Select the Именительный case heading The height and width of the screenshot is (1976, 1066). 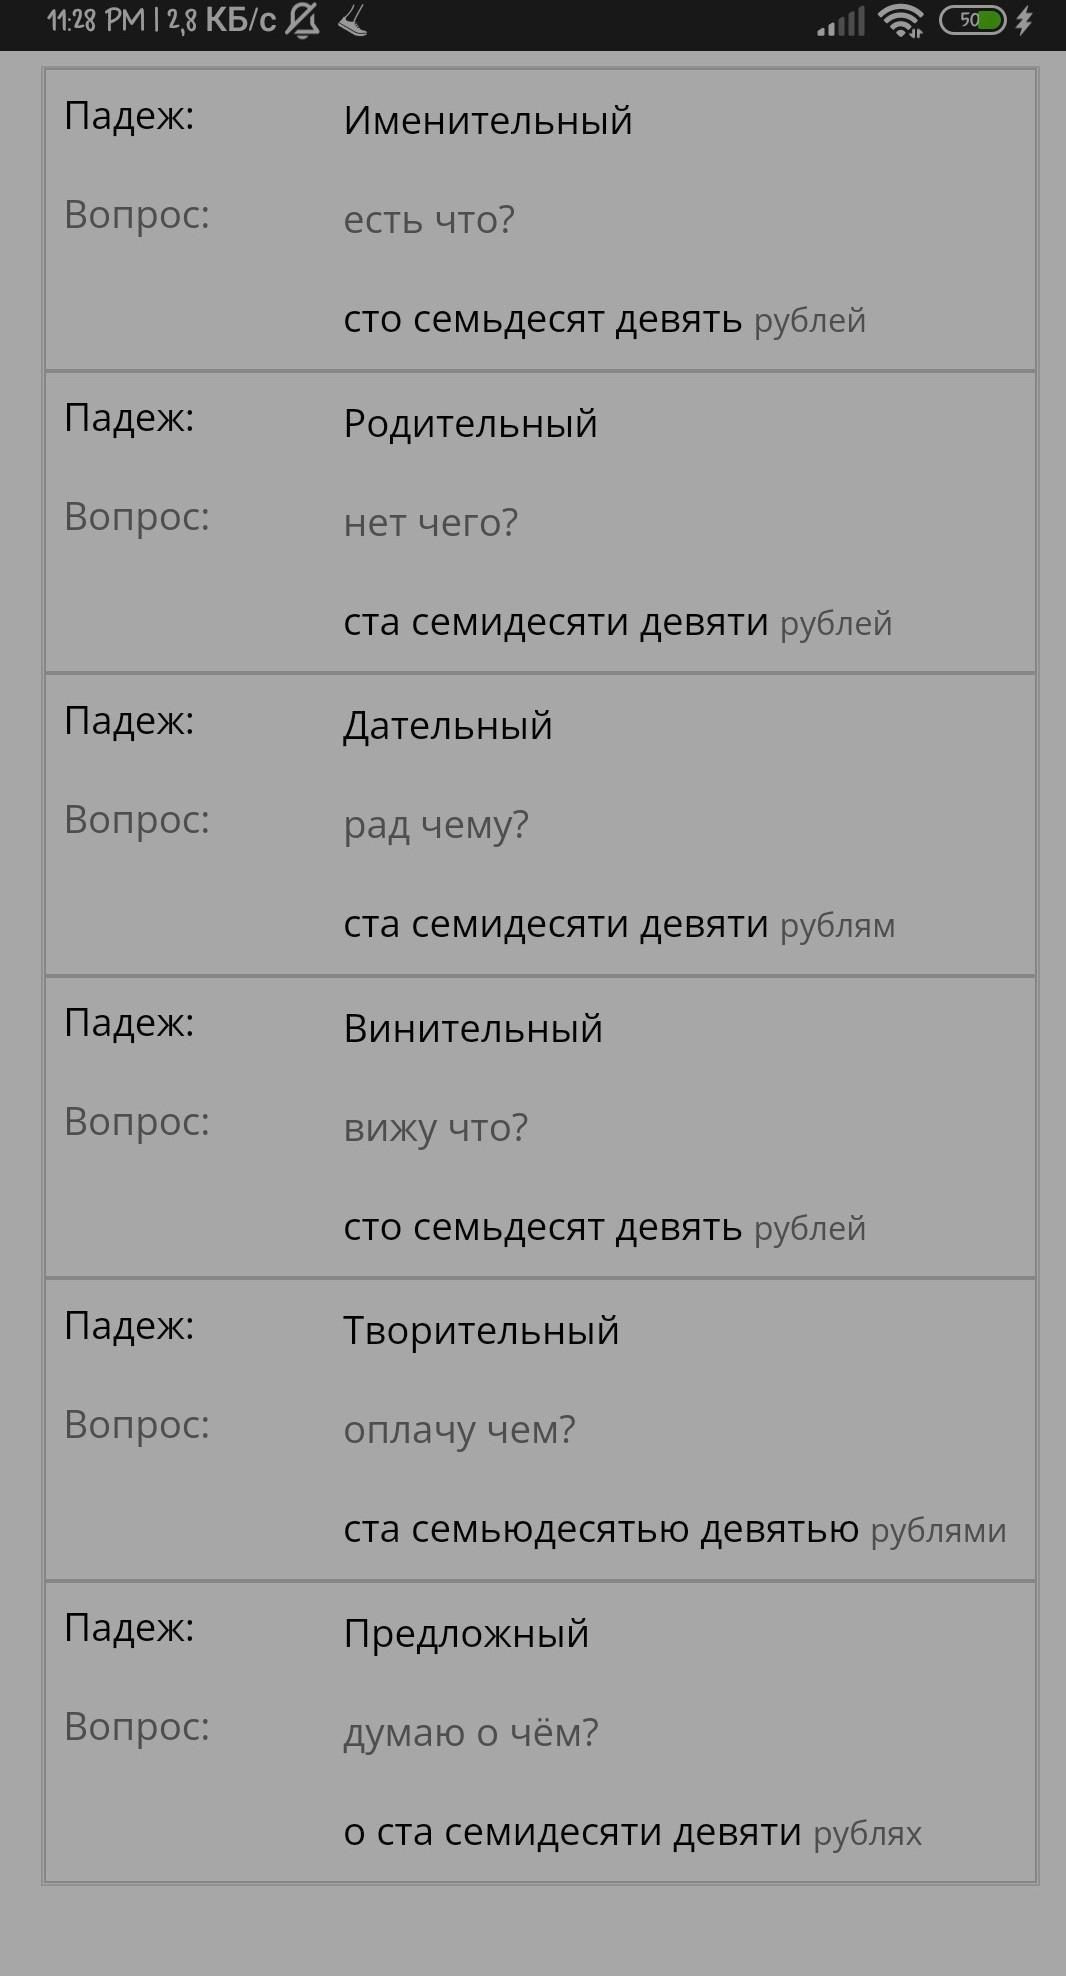pos(488,121)
